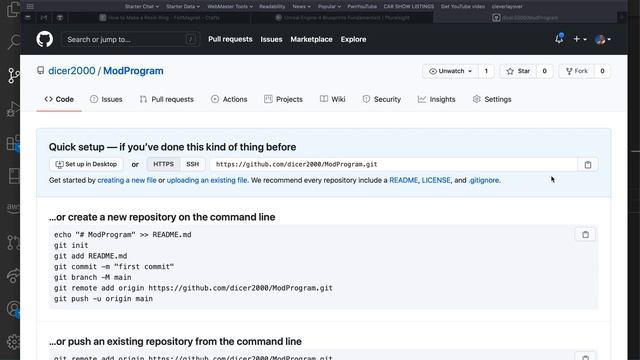Focus the Search or jump to field
The image size is (640, 360).
[x=131, y=40]
